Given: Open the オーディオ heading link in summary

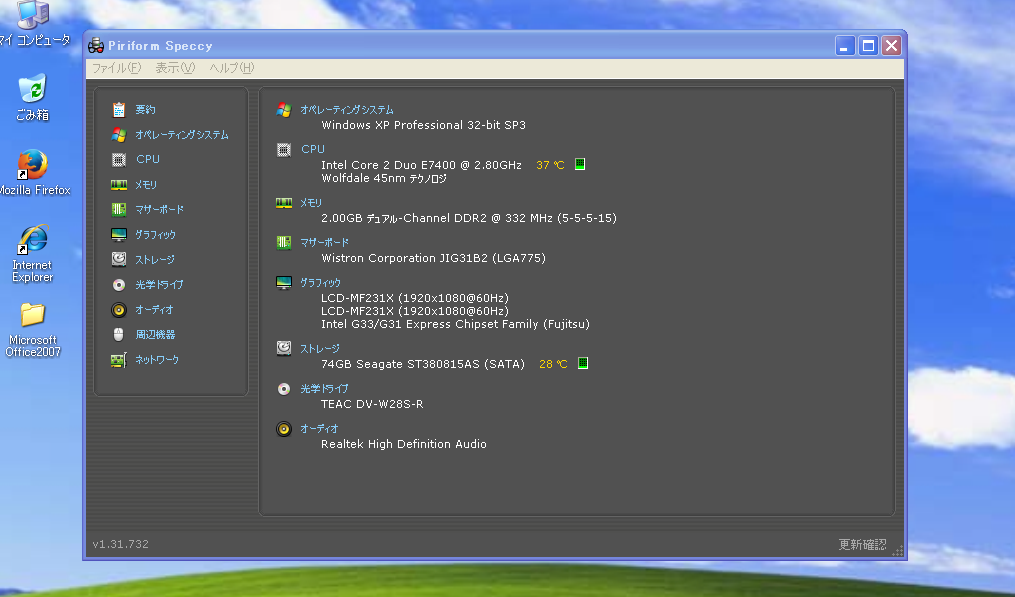Looking at the screenshot, I should point(319,429).
